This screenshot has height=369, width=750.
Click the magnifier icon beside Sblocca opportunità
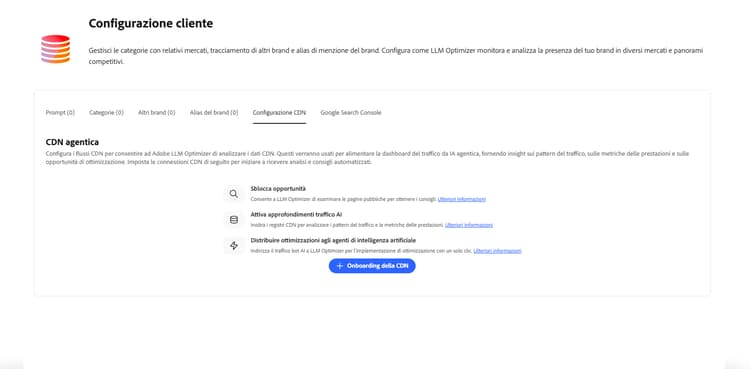pyautogui.click(x=233, y=194)
